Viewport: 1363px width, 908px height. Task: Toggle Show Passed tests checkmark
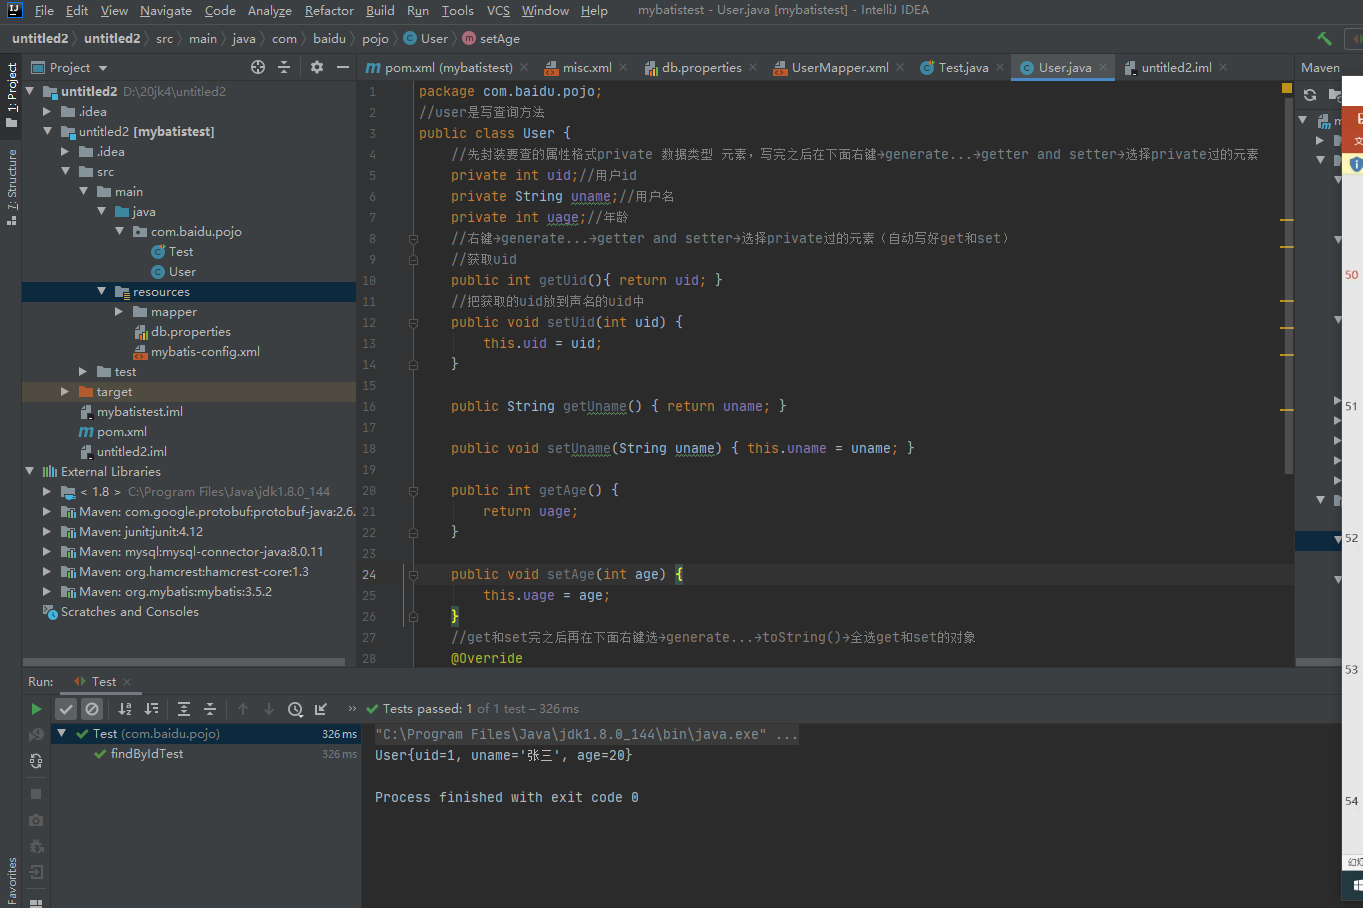point(66,709)
